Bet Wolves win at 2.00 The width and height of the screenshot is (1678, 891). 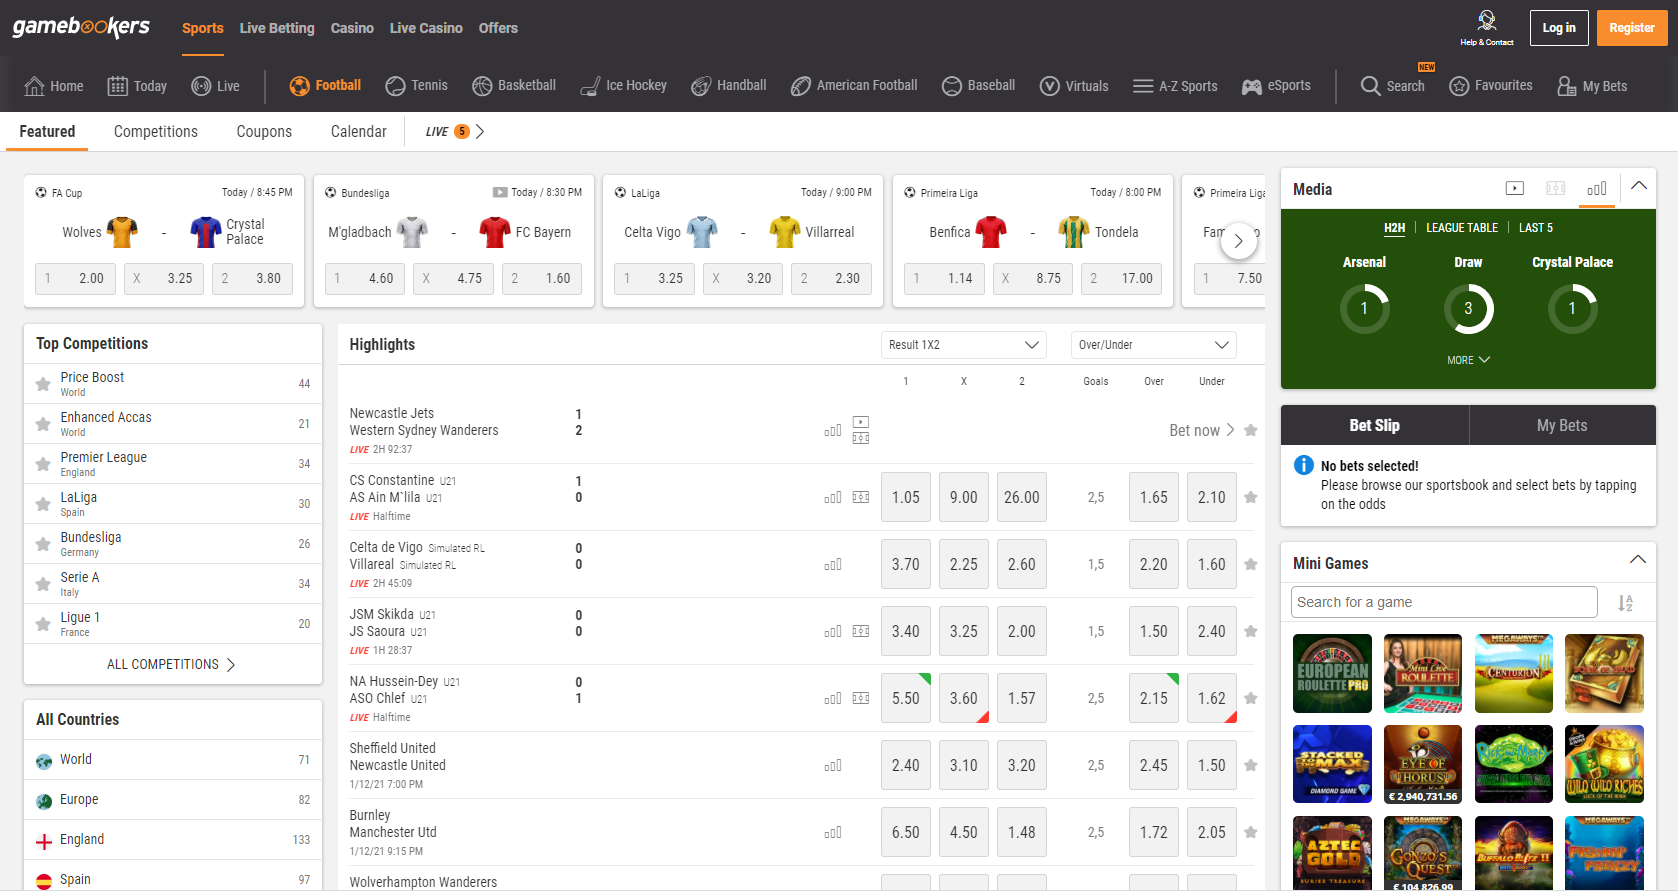click(x=76, y=278)
